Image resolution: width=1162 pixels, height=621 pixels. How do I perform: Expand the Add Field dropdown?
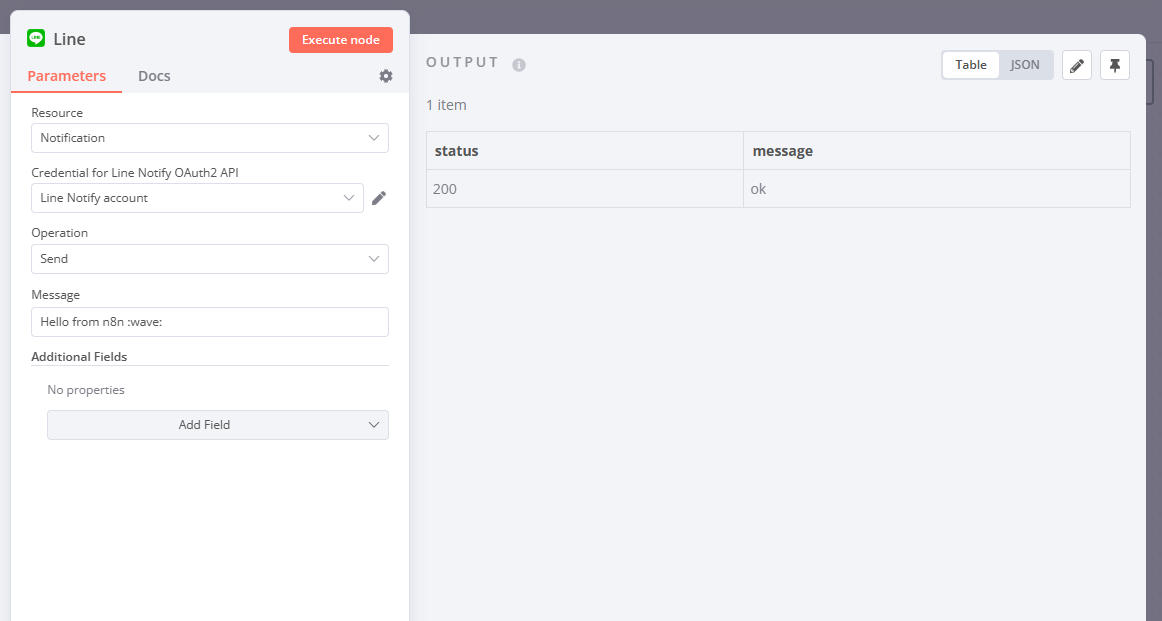tap(218, 425)
